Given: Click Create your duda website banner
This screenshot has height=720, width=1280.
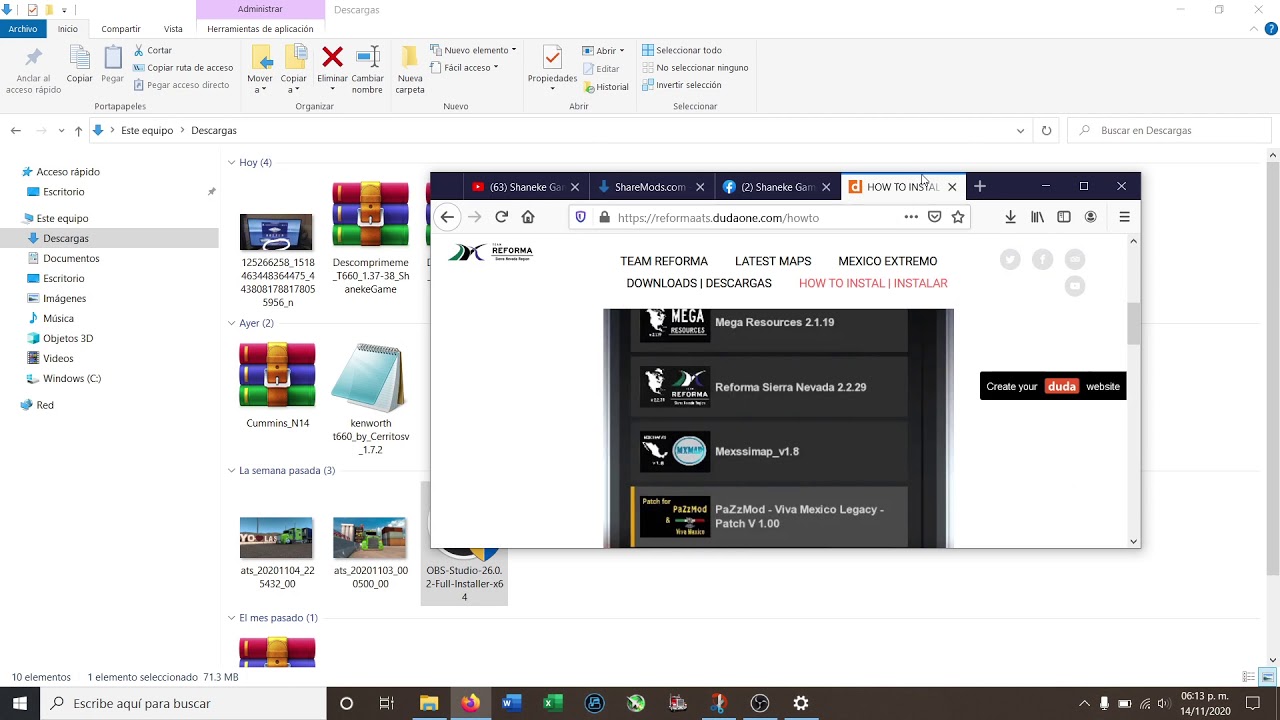Looking at the screenshot, I should [1053, 386].
